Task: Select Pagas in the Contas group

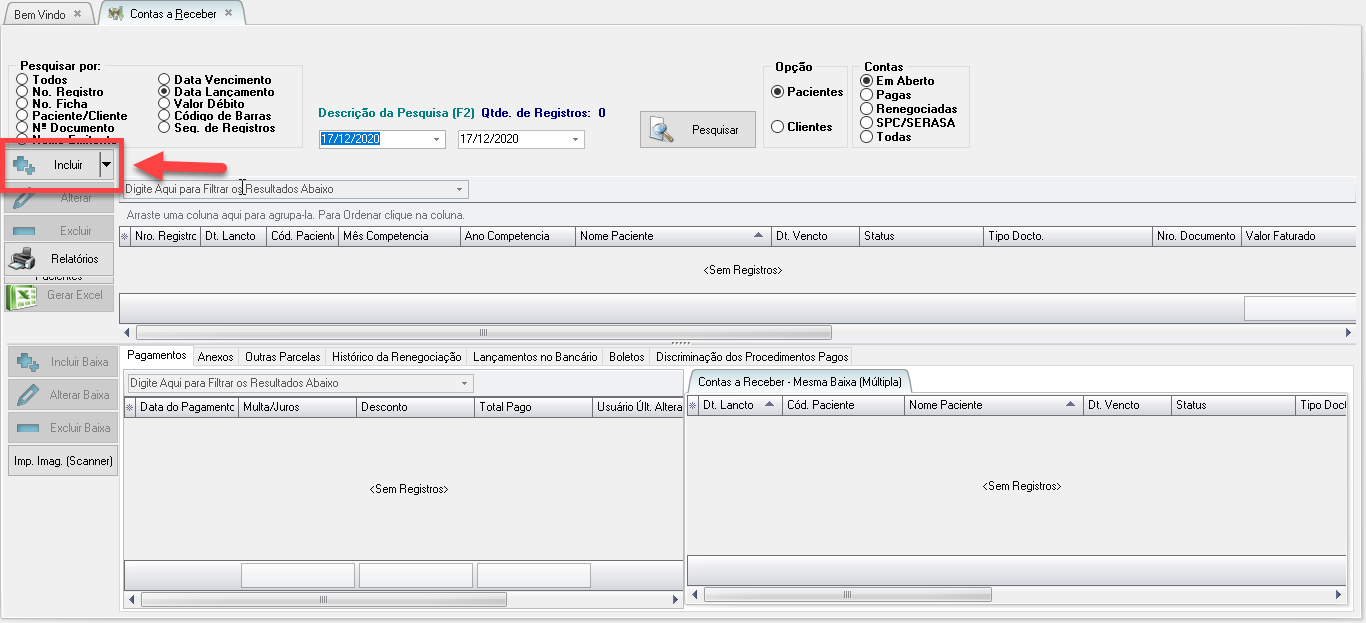Action: (866, 95)
